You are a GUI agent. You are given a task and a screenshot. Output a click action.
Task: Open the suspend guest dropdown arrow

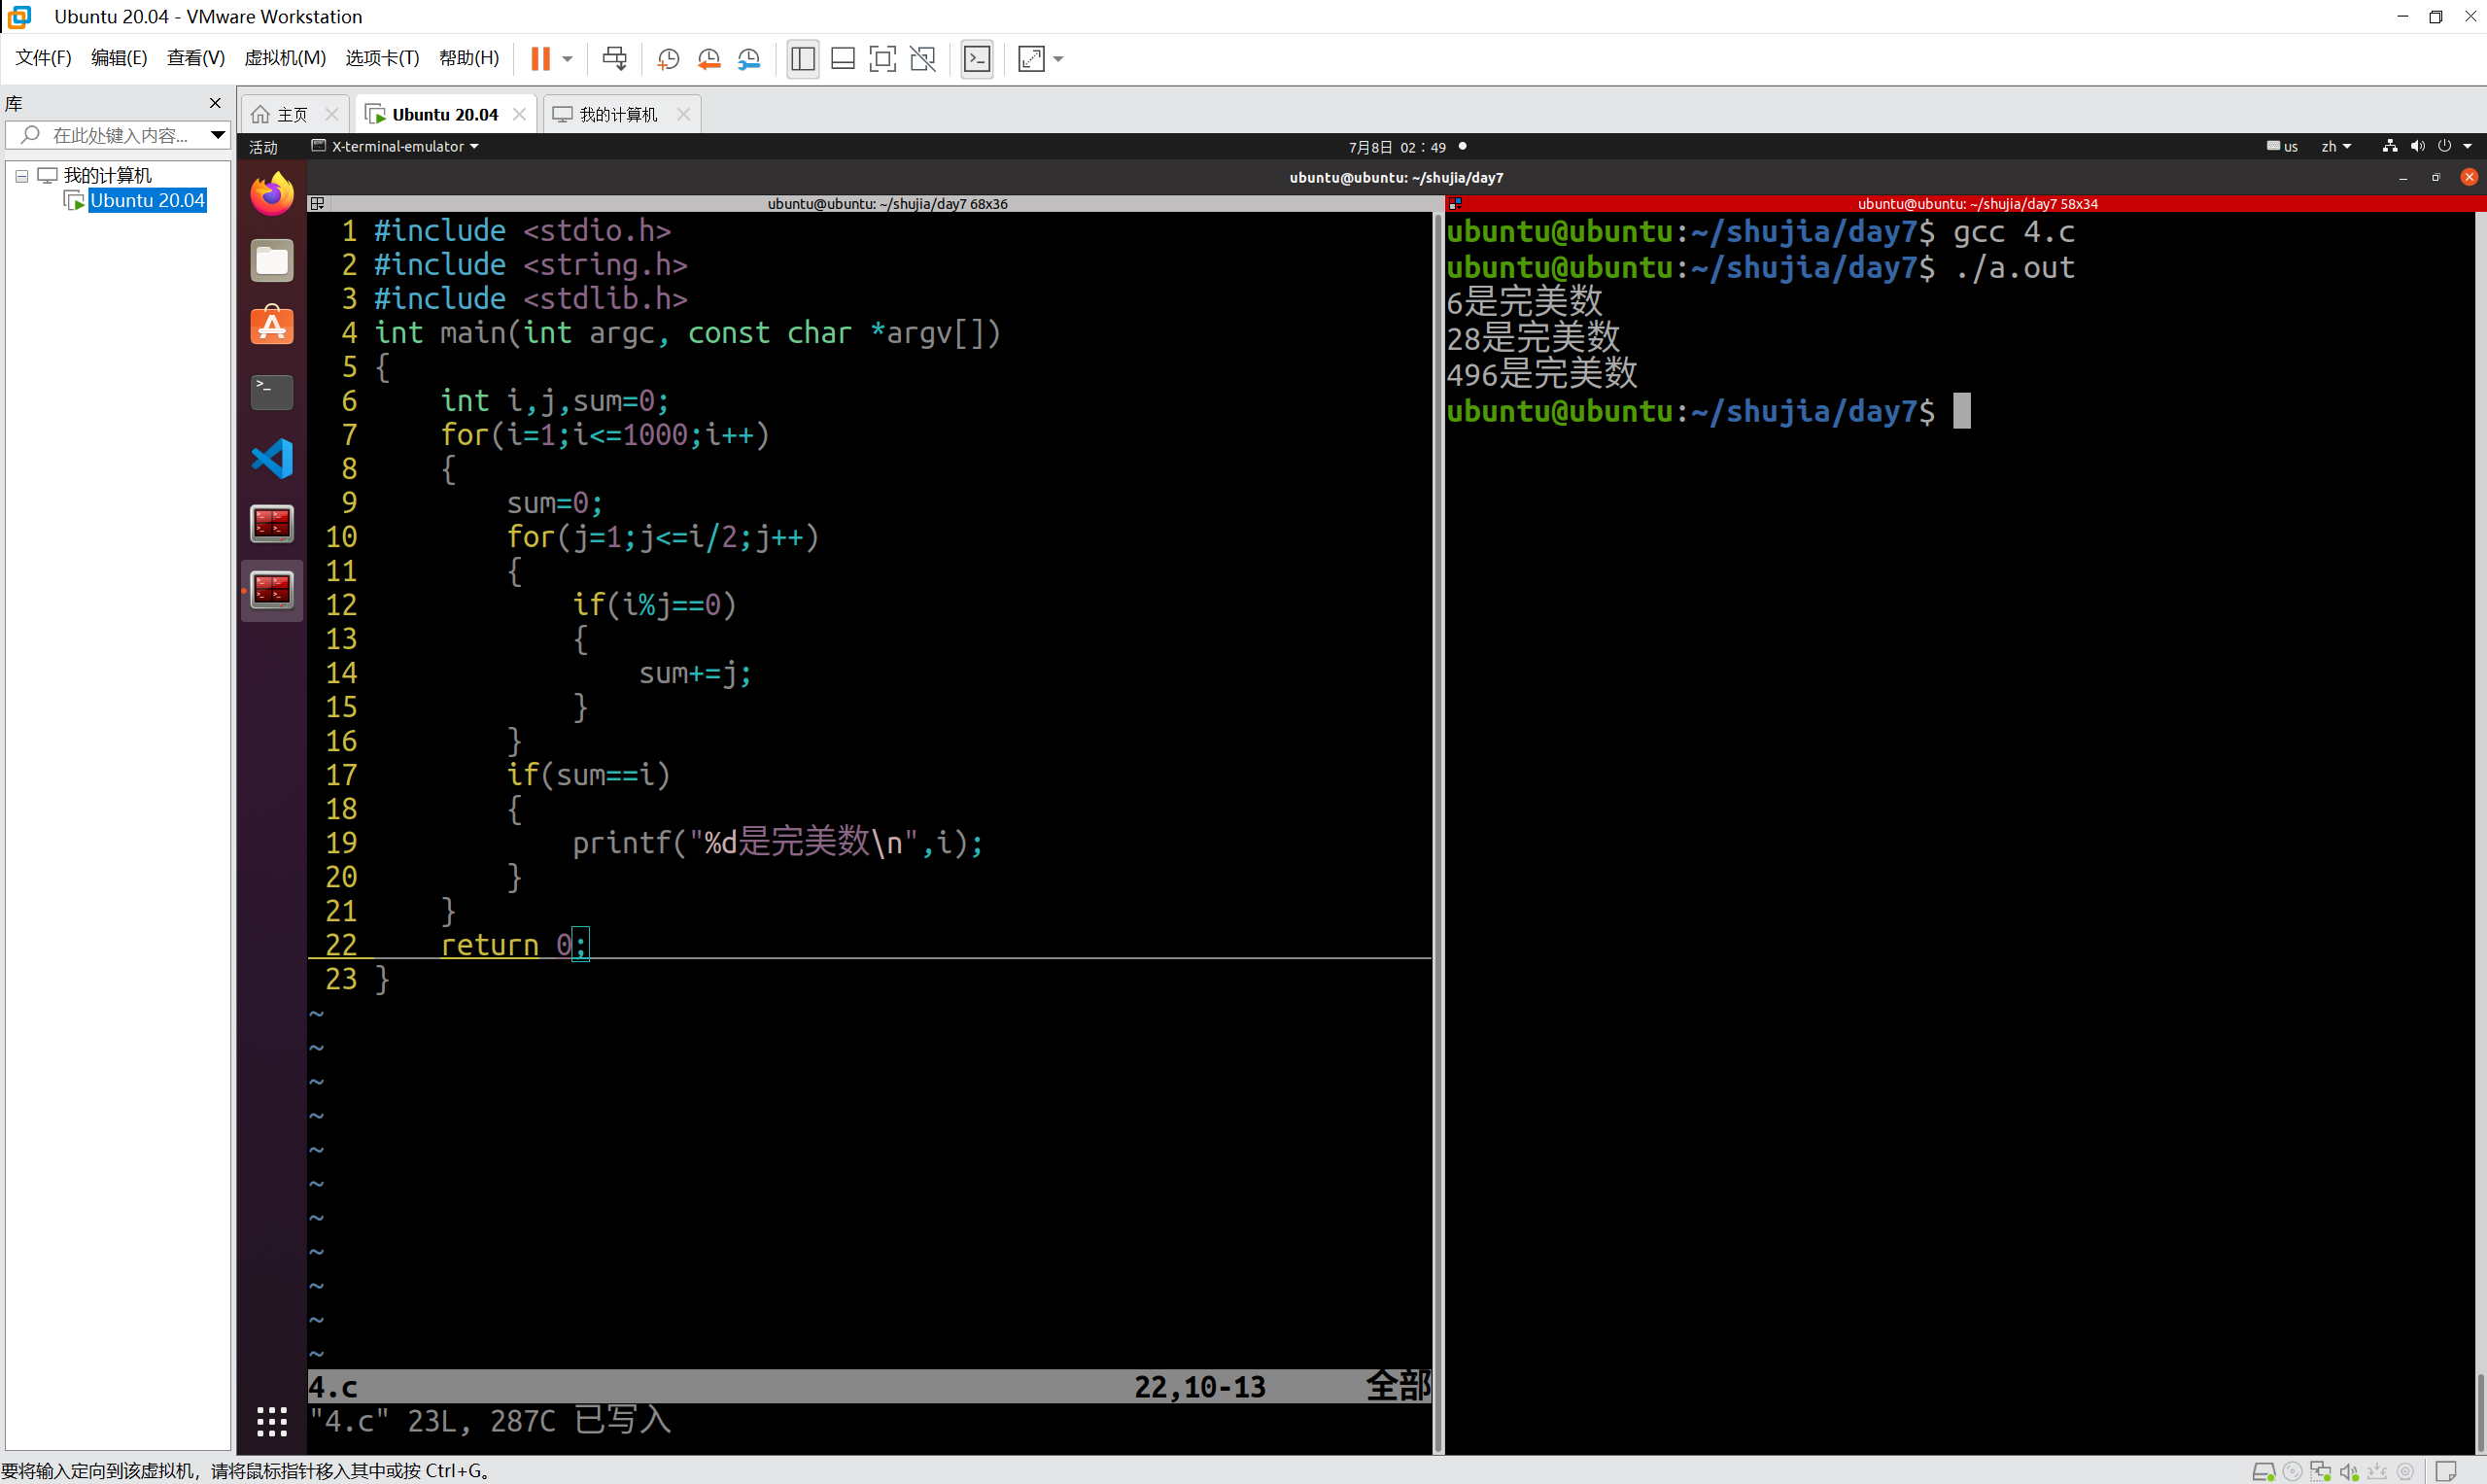[566, 58]
